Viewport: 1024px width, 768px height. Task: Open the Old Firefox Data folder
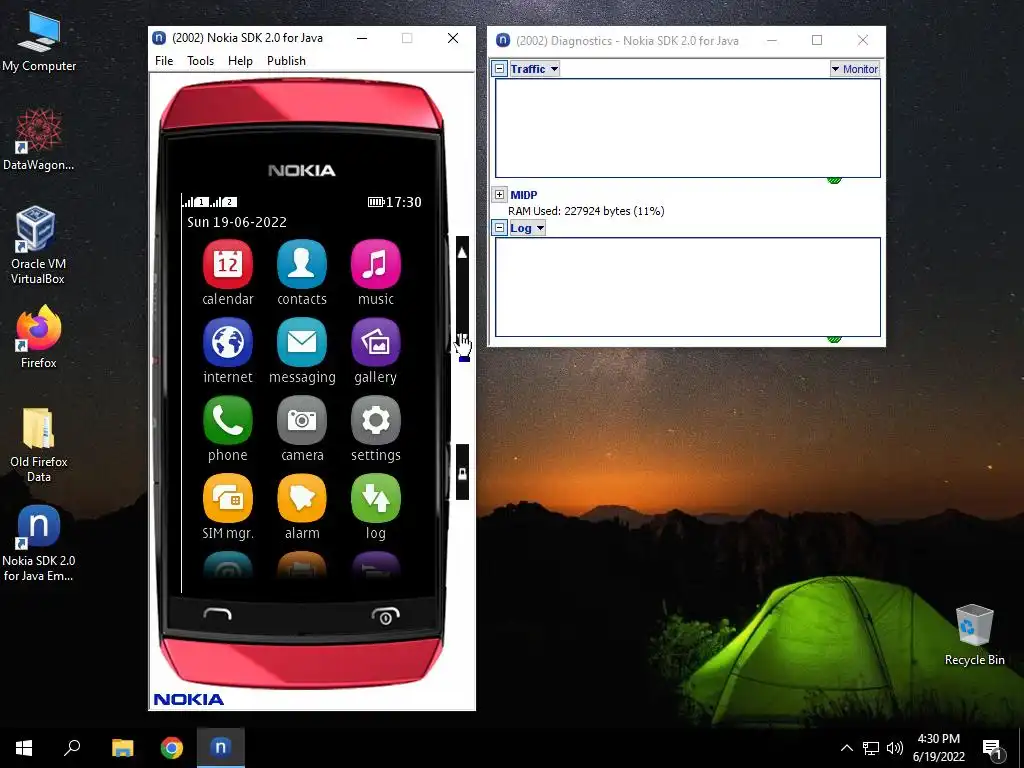point(39,445)
